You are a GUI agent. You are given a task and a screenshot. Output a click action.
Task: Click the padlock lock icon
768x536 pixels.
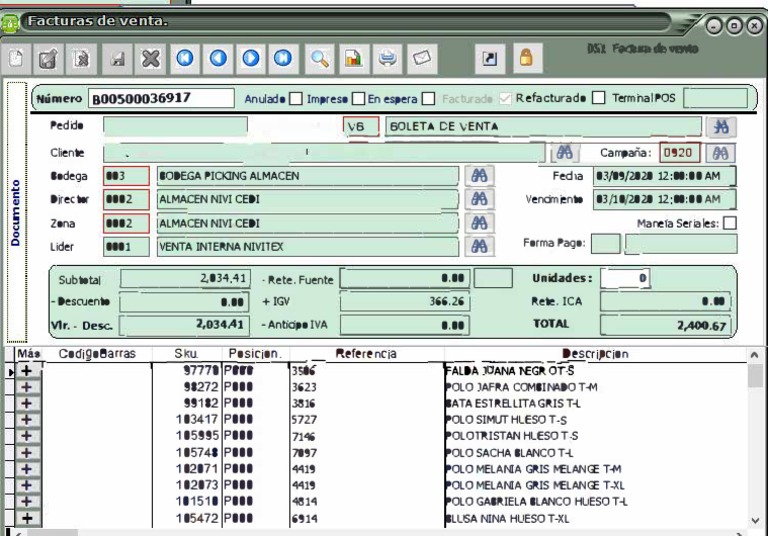coord(527,58)
